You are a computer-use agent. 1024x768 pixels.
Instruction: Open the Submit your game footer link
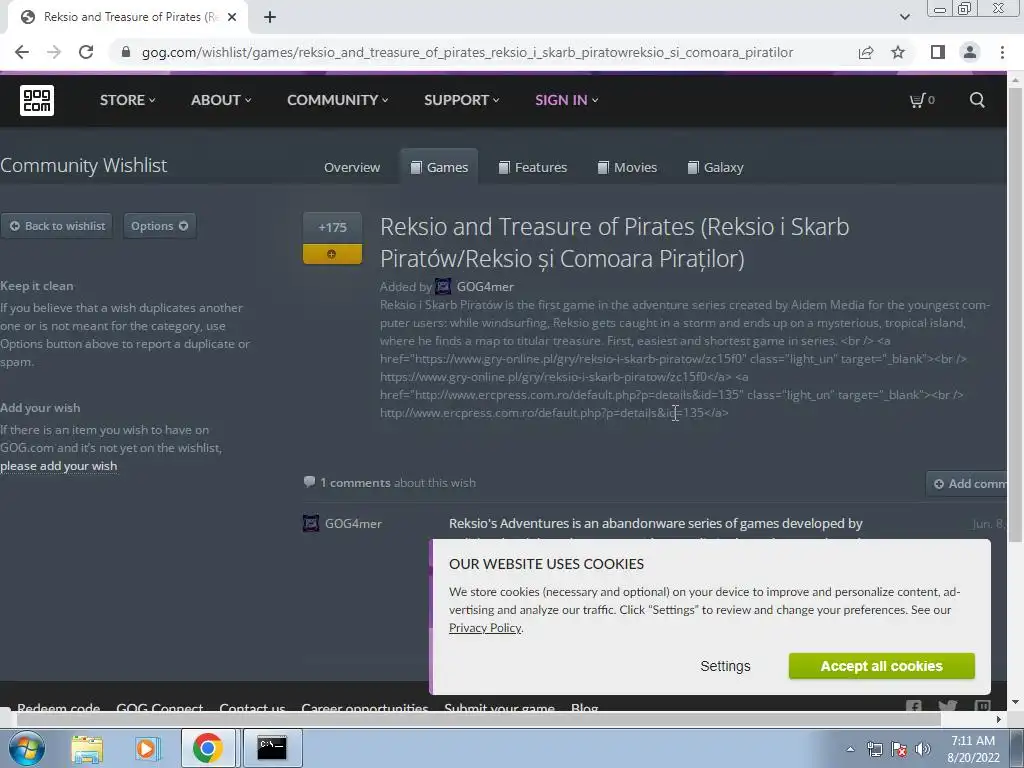(500, 707)
